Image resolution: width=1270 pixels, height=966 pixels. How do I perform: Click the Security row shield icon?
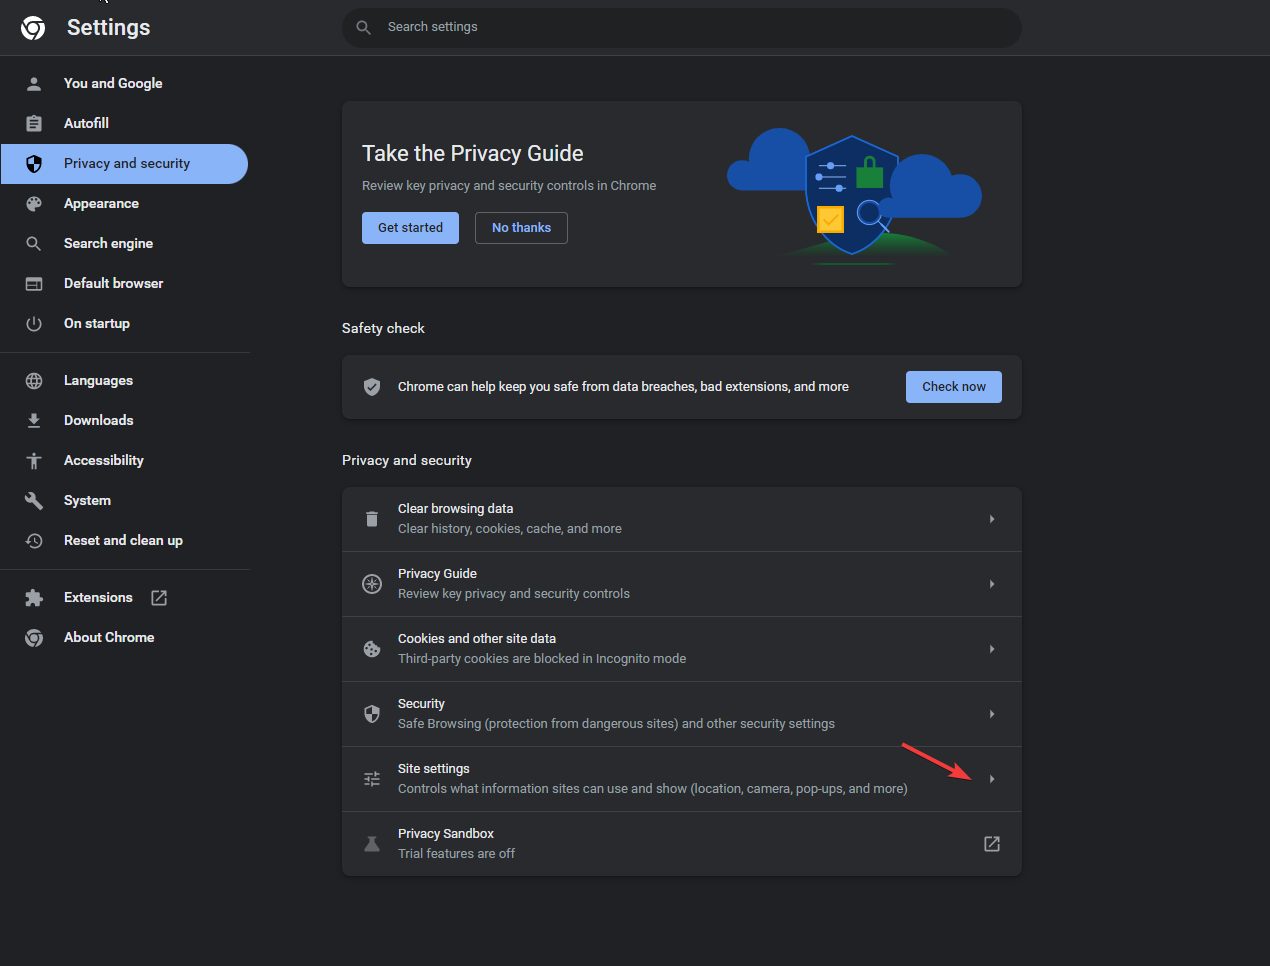(x=372, y=714)
